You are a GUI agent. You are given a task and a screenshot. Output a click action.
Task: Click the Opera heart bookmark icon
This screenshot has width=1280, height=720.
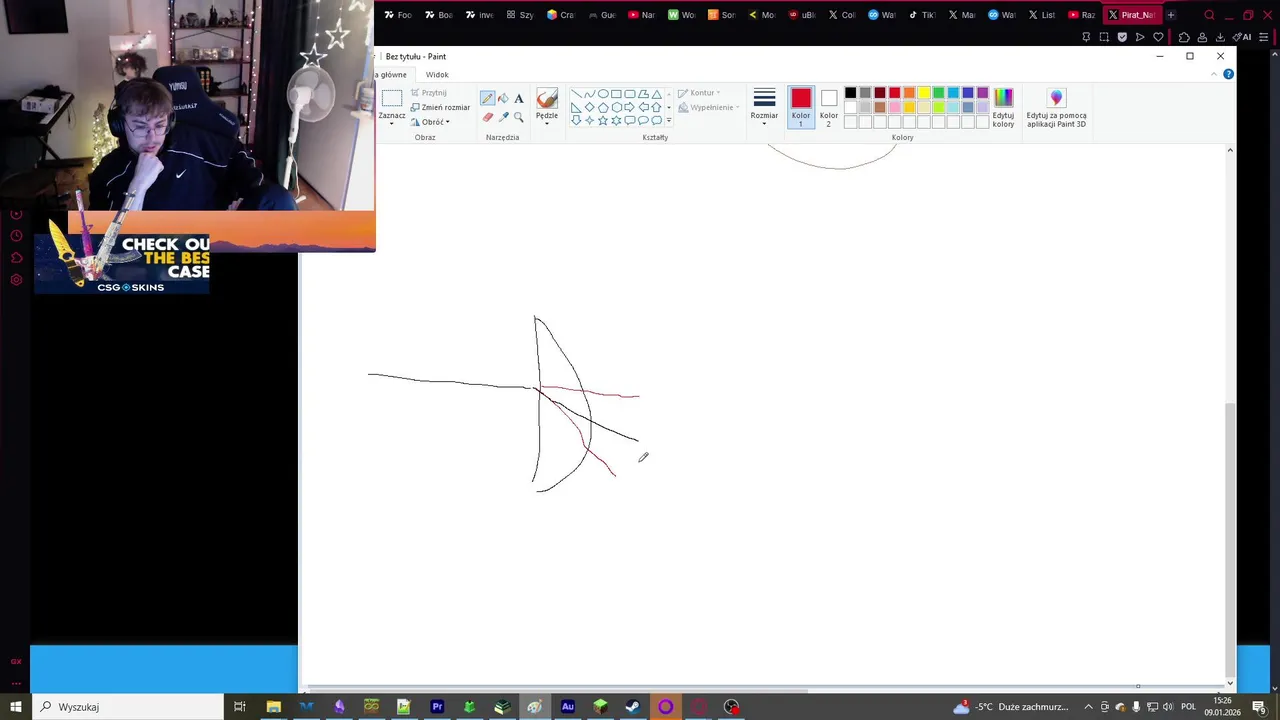point(1158,37)
